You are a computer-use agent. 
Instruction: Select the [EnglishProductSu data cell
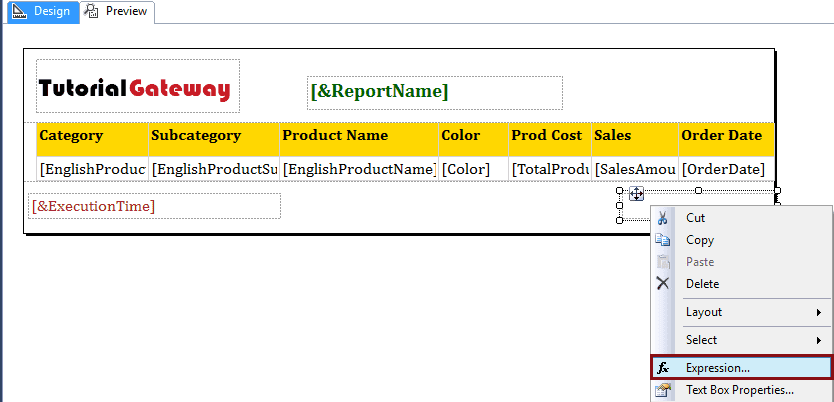[x=214, y=169]
